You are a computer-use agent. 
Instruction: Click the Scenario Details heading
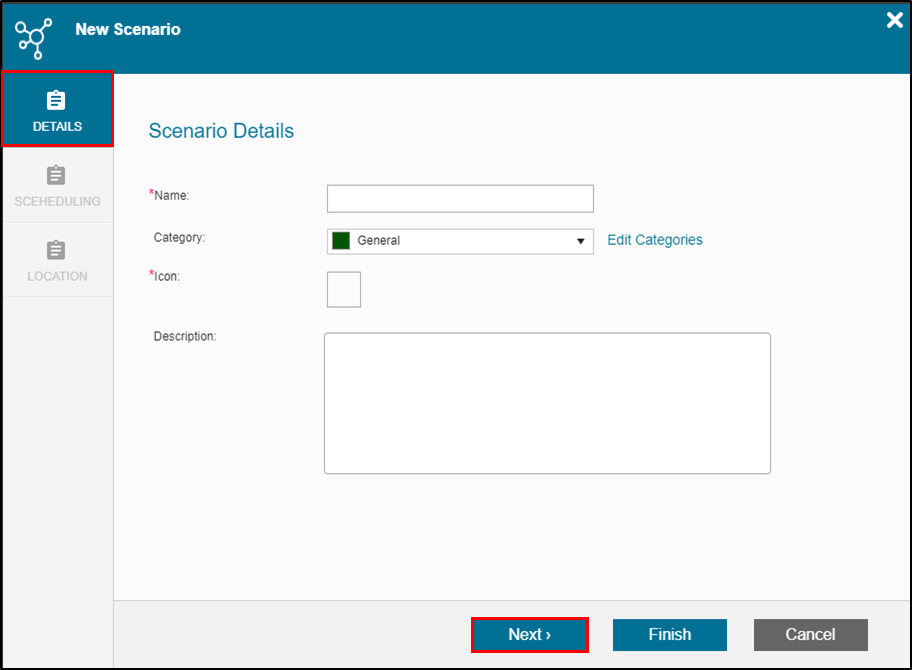221,131
